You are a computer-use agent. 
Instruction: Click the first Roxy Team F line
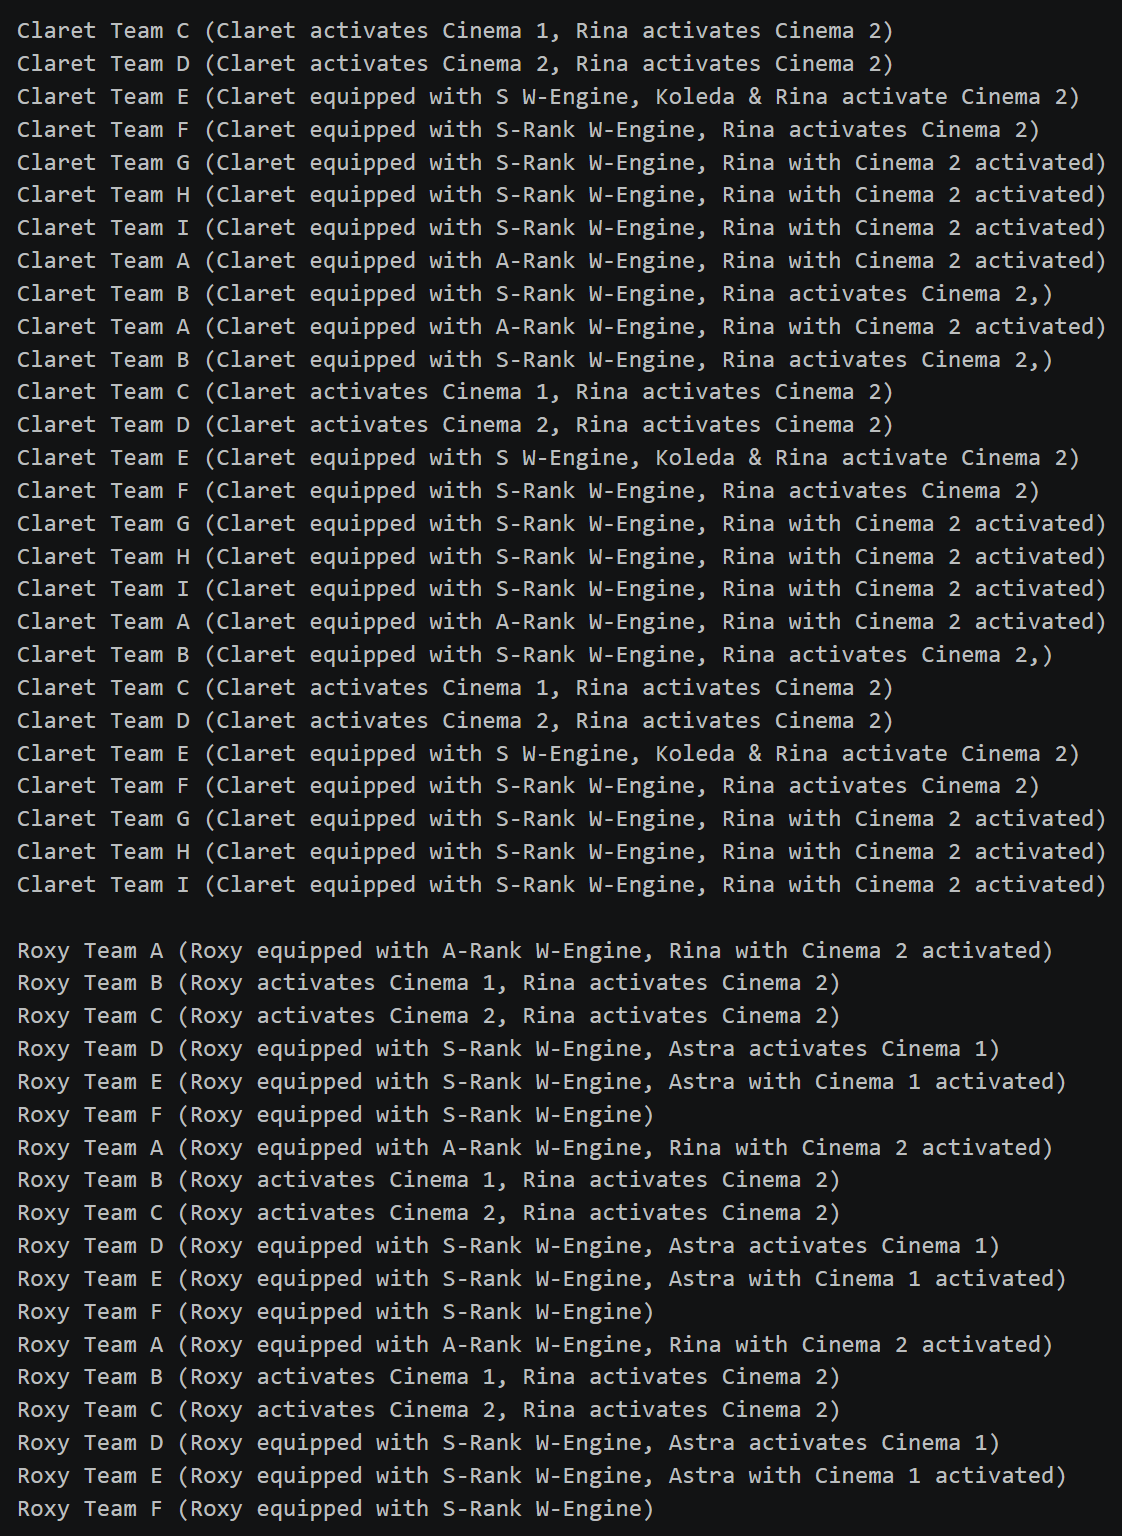coord(336,1115)
